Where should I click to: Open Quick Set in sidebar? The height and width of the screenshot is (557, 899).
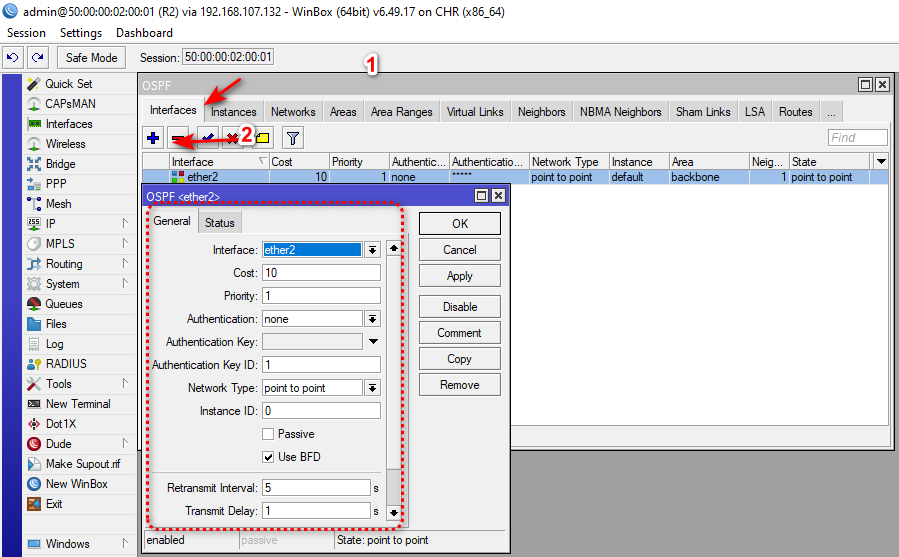[x=68, y=84]
